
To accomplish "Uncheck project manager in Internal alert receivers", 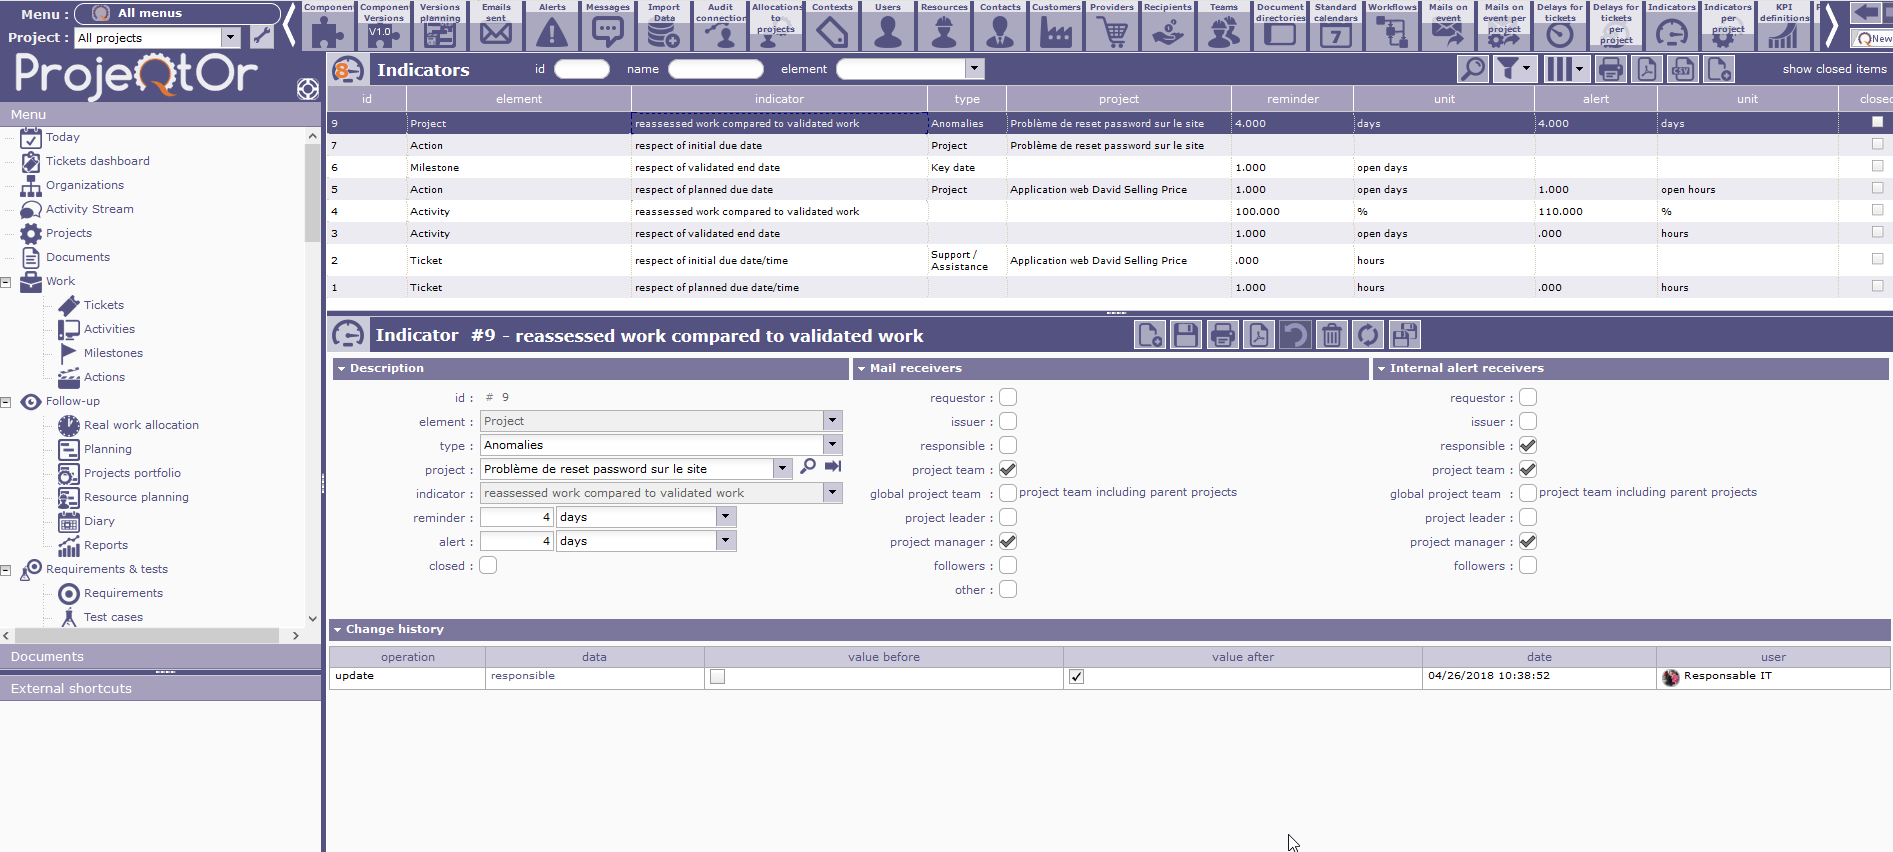I will point(1528,542).
